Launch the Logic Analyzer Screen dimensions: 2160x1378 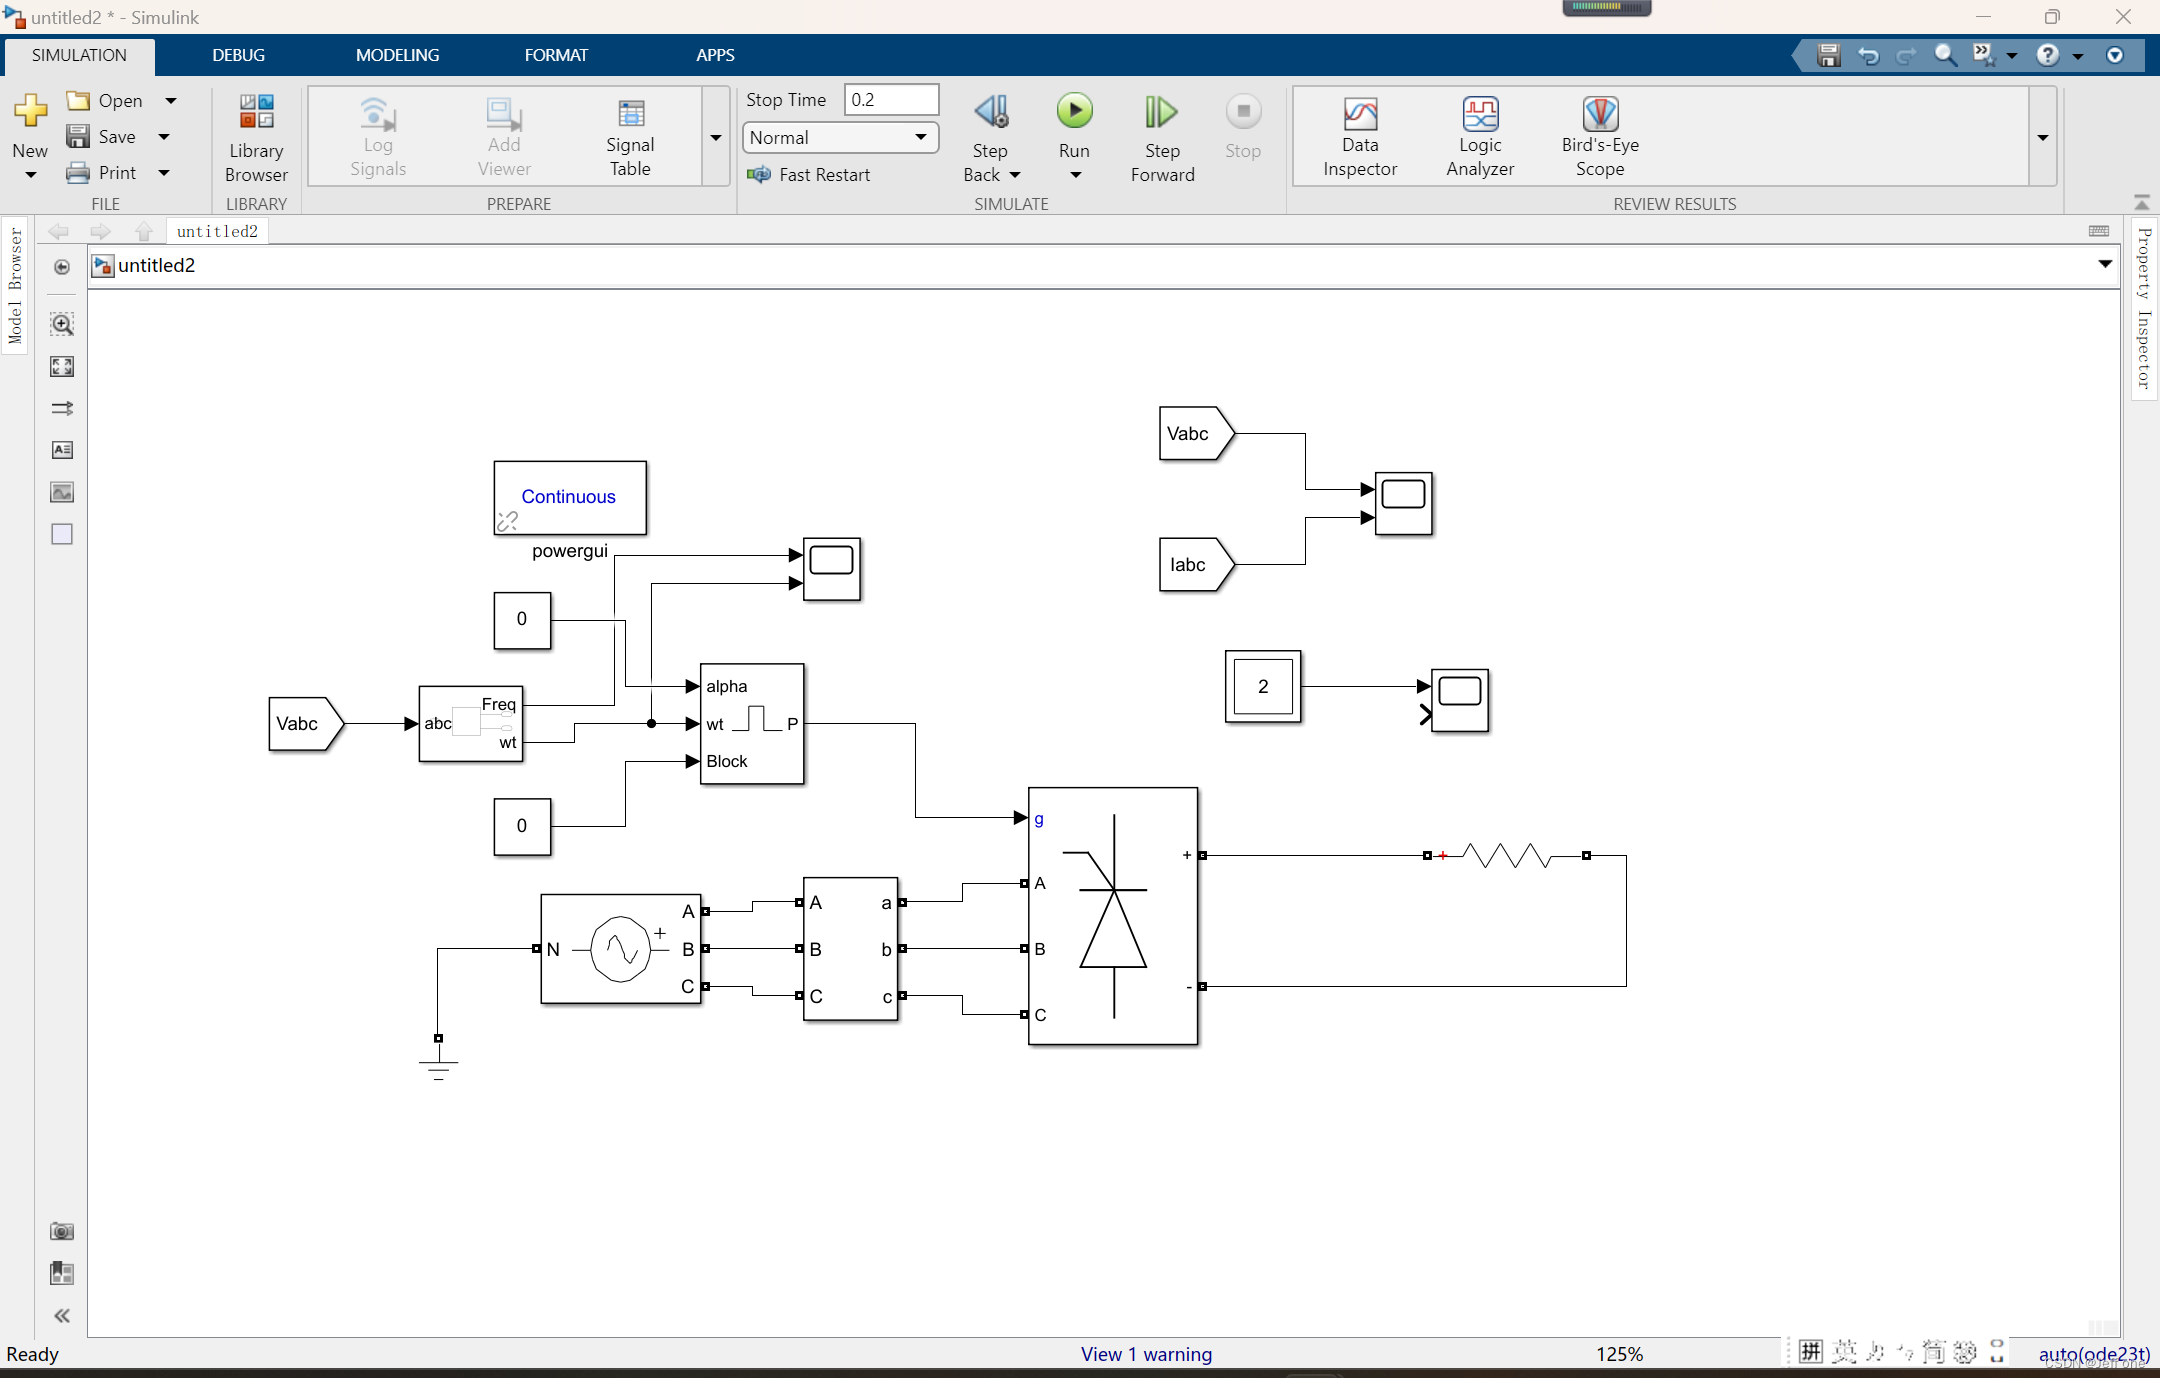point(1480,135)
